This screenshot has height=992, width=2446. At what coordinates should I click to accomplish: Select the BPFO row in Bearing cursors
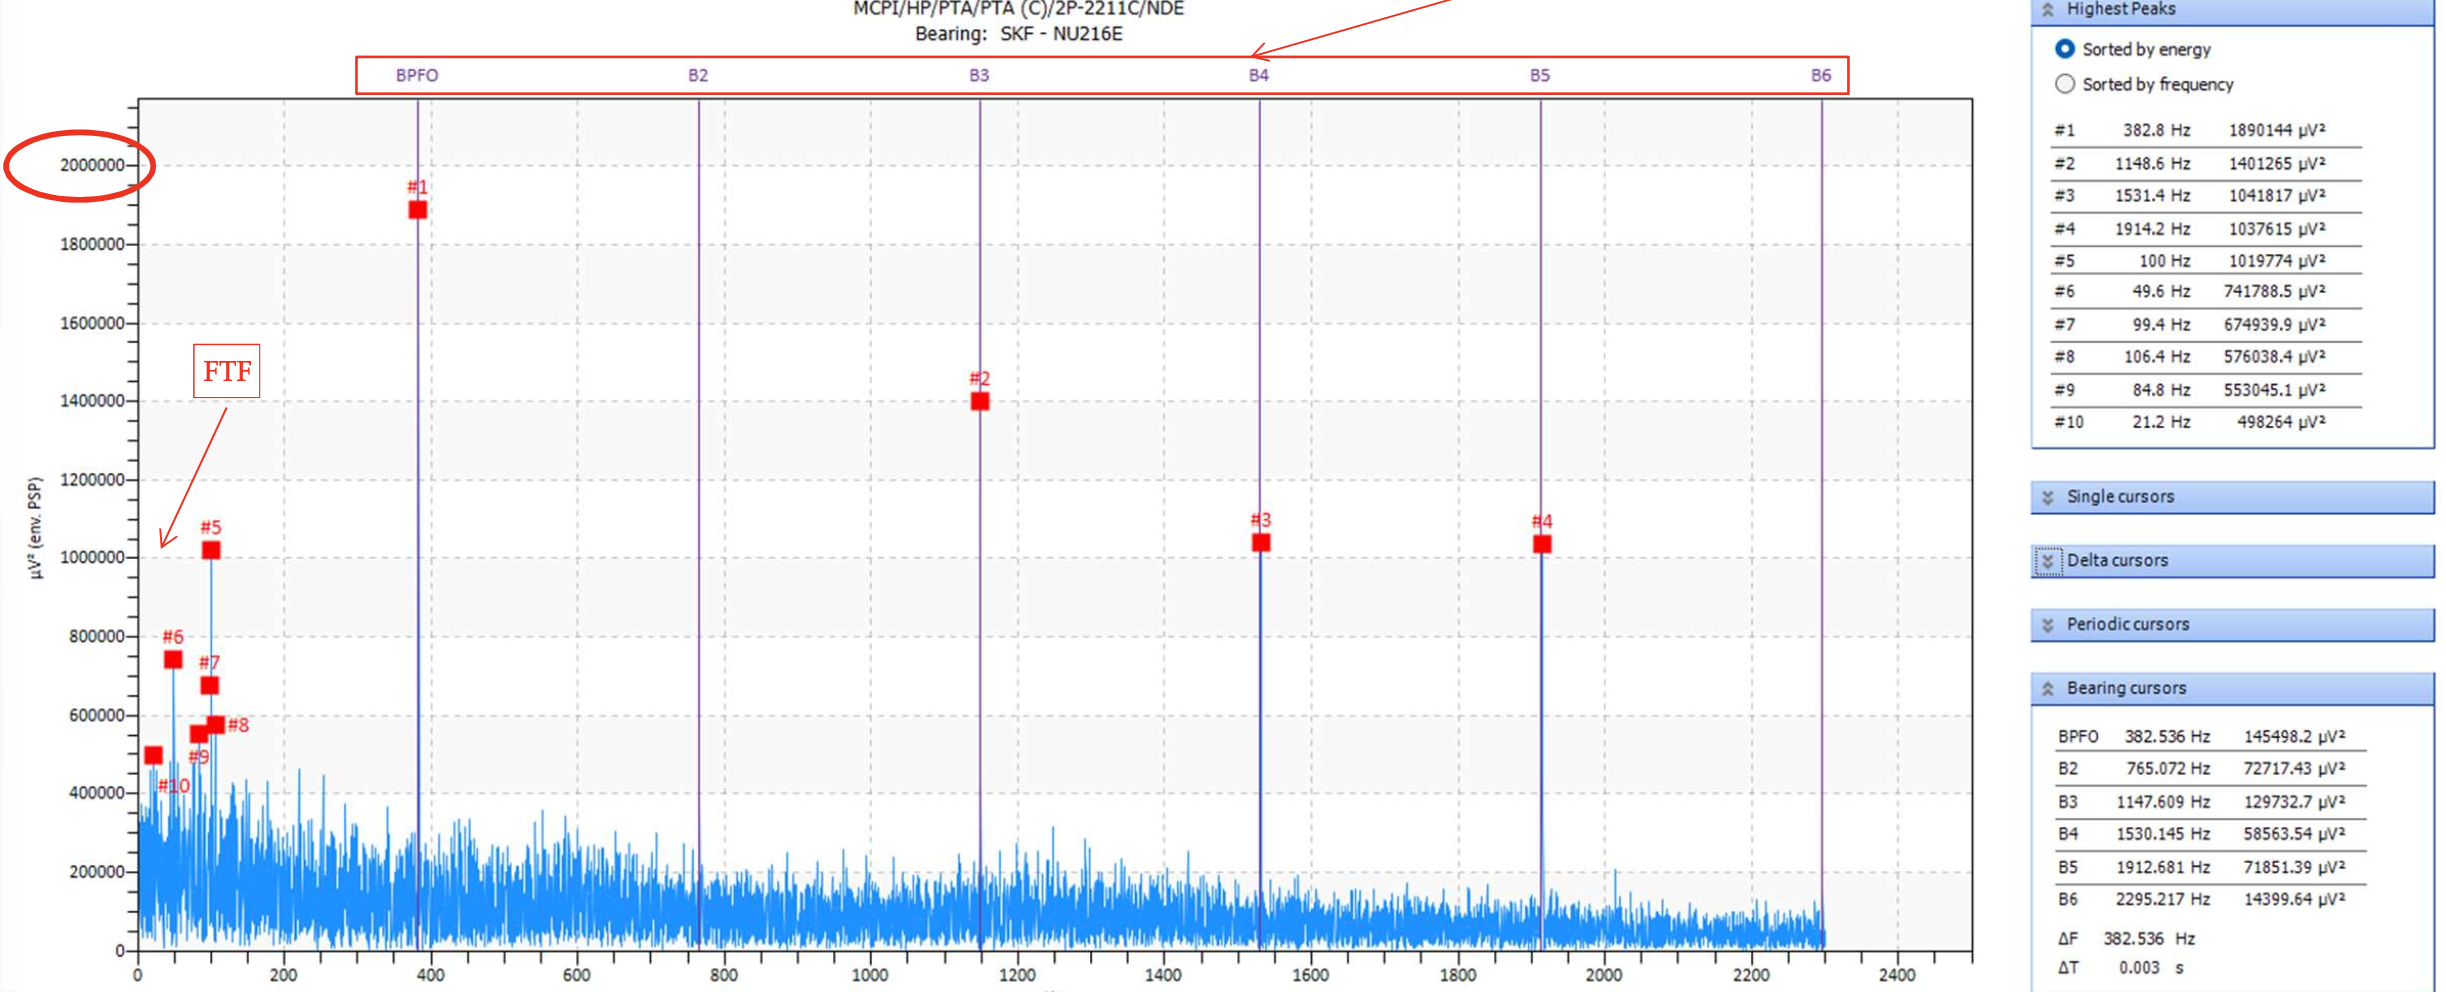[x=2209, y=736]
